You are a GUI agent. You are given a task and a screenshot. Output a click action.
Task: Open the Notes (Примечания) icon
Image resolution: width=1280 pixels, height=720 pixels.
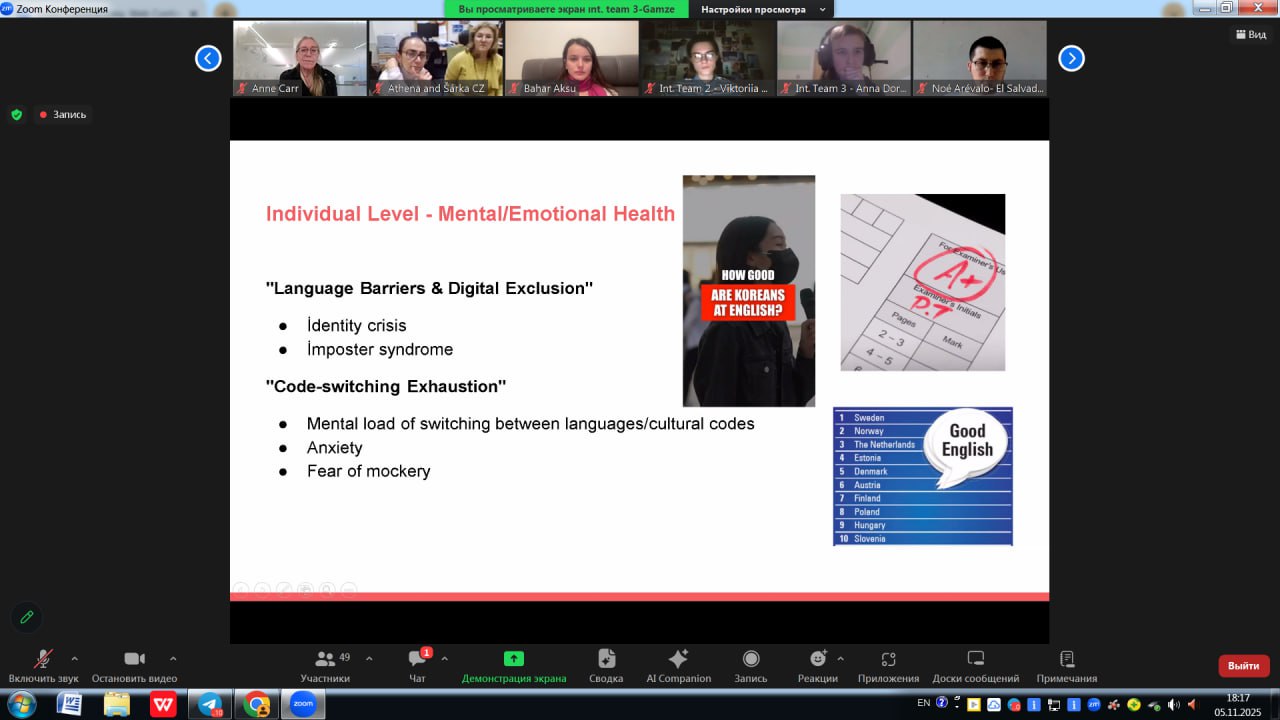[x=1066, y=659]
